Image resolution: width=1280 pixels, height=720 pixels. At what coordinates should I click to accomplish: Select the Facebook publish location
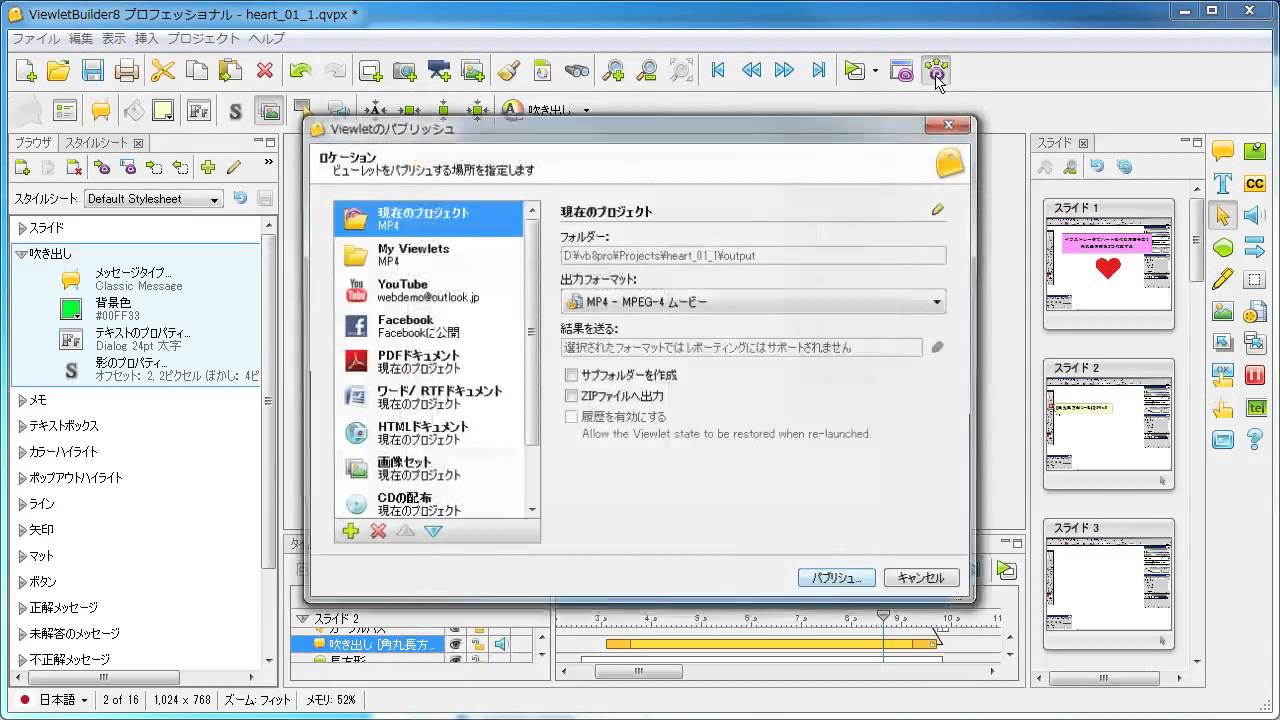pos(430,326)
